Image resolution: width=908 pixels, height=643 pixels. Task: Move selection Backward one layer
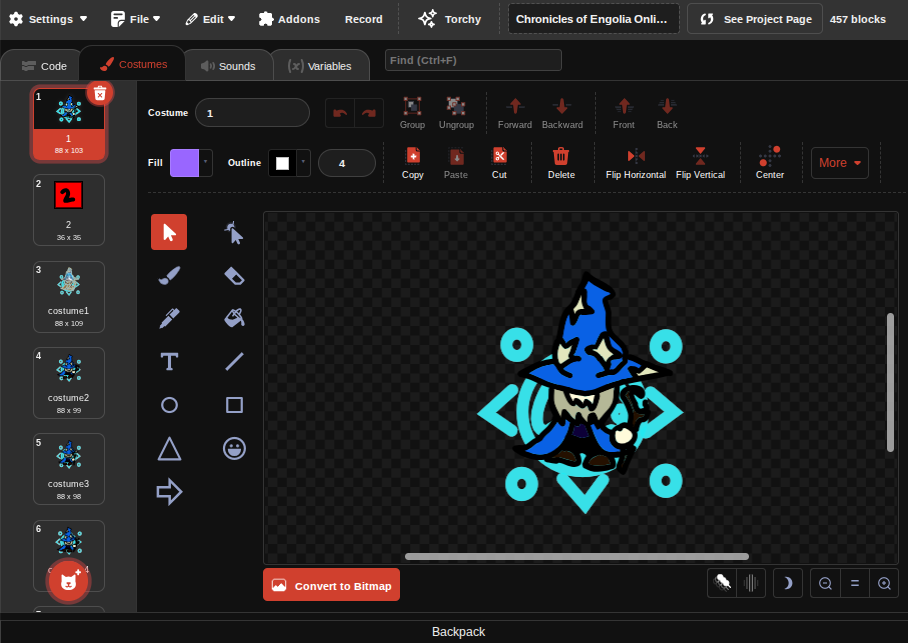[x=562, y=113]
